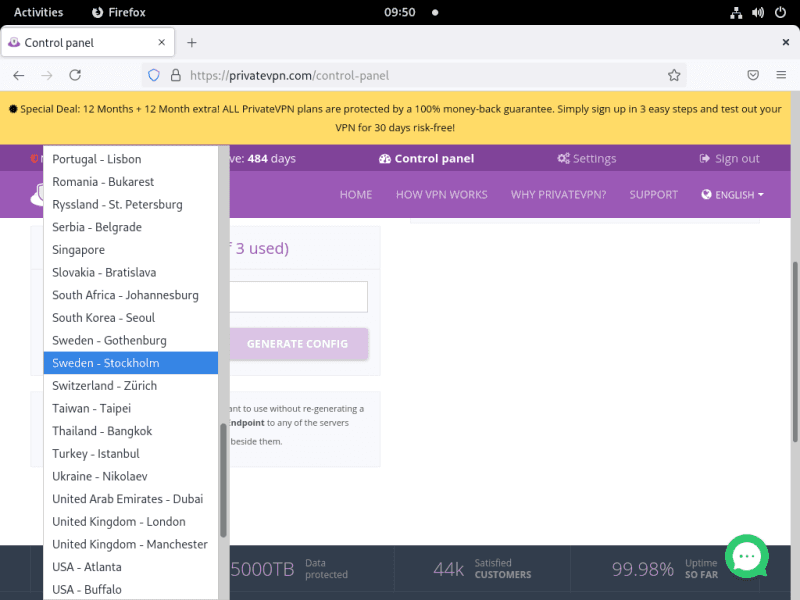Viewport: 800px width, 600px height.
Task: Open the green live chat bubble
Action: pos(746,556)
